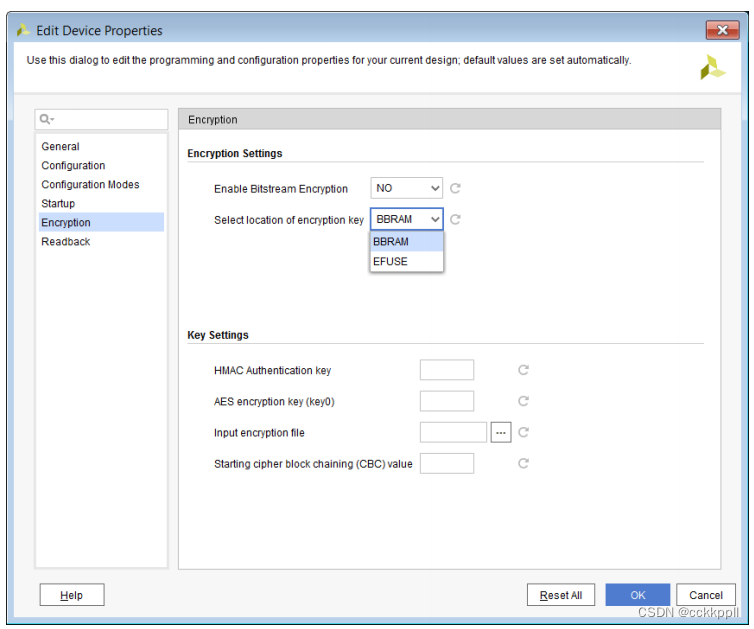Viewport: 754px width, 629px height.
Task: Click the HMAC Authentication key field
Action: pyautogui.click(x=447, y=370)
